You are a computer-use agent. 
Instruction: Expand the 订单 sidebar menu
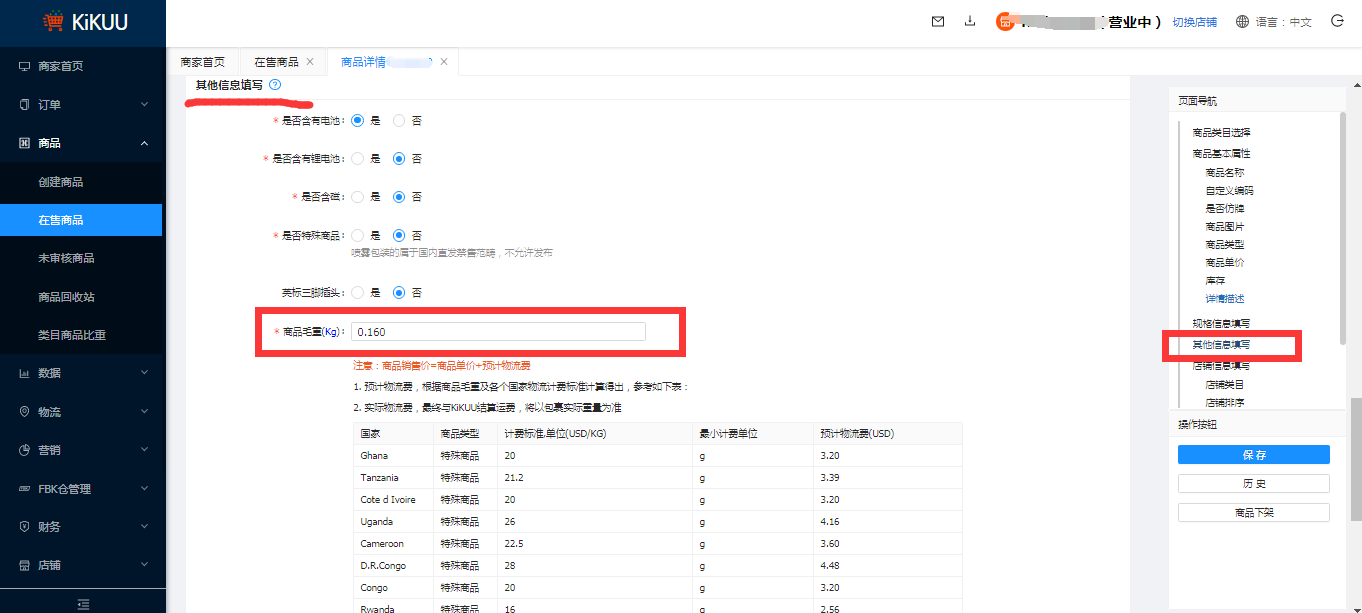[81, 105]
